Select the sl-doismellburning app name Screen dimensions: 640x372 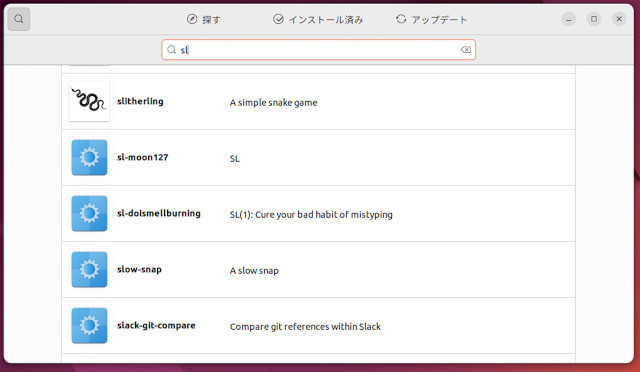point(159,213)
